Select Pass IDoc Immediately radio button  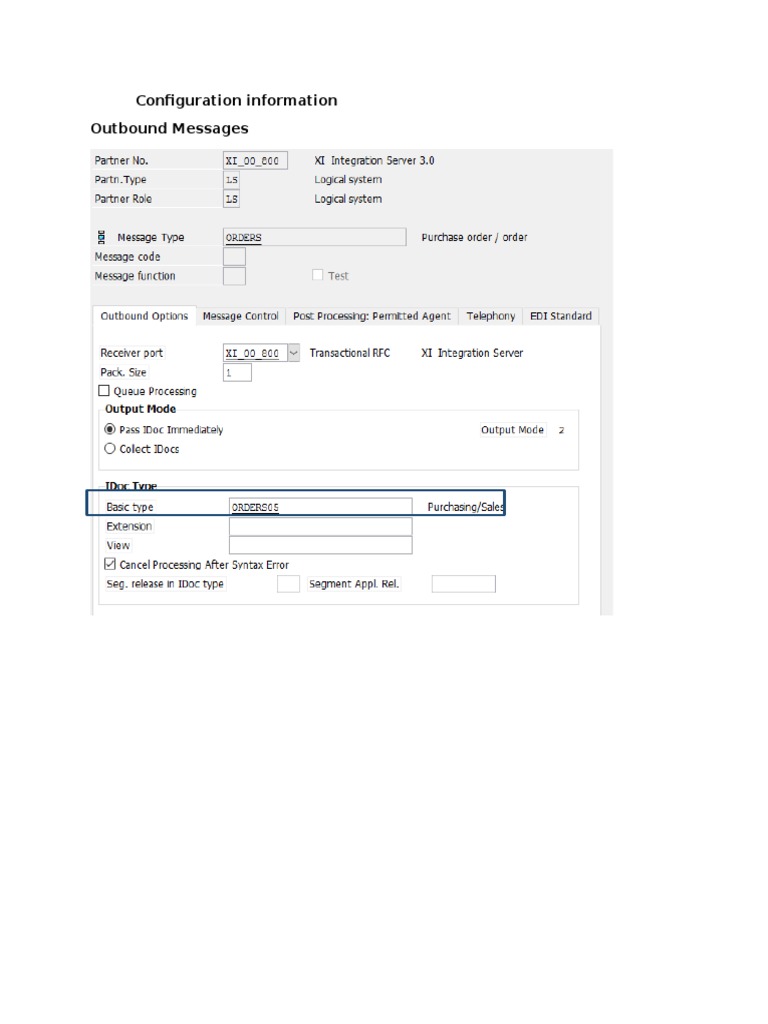pos(110,429)
